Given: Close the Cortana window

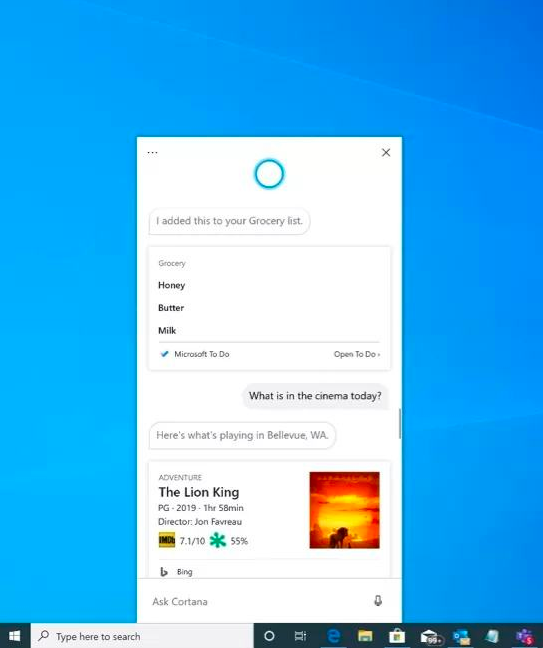Looking at the screenshot, I should 386,152.
